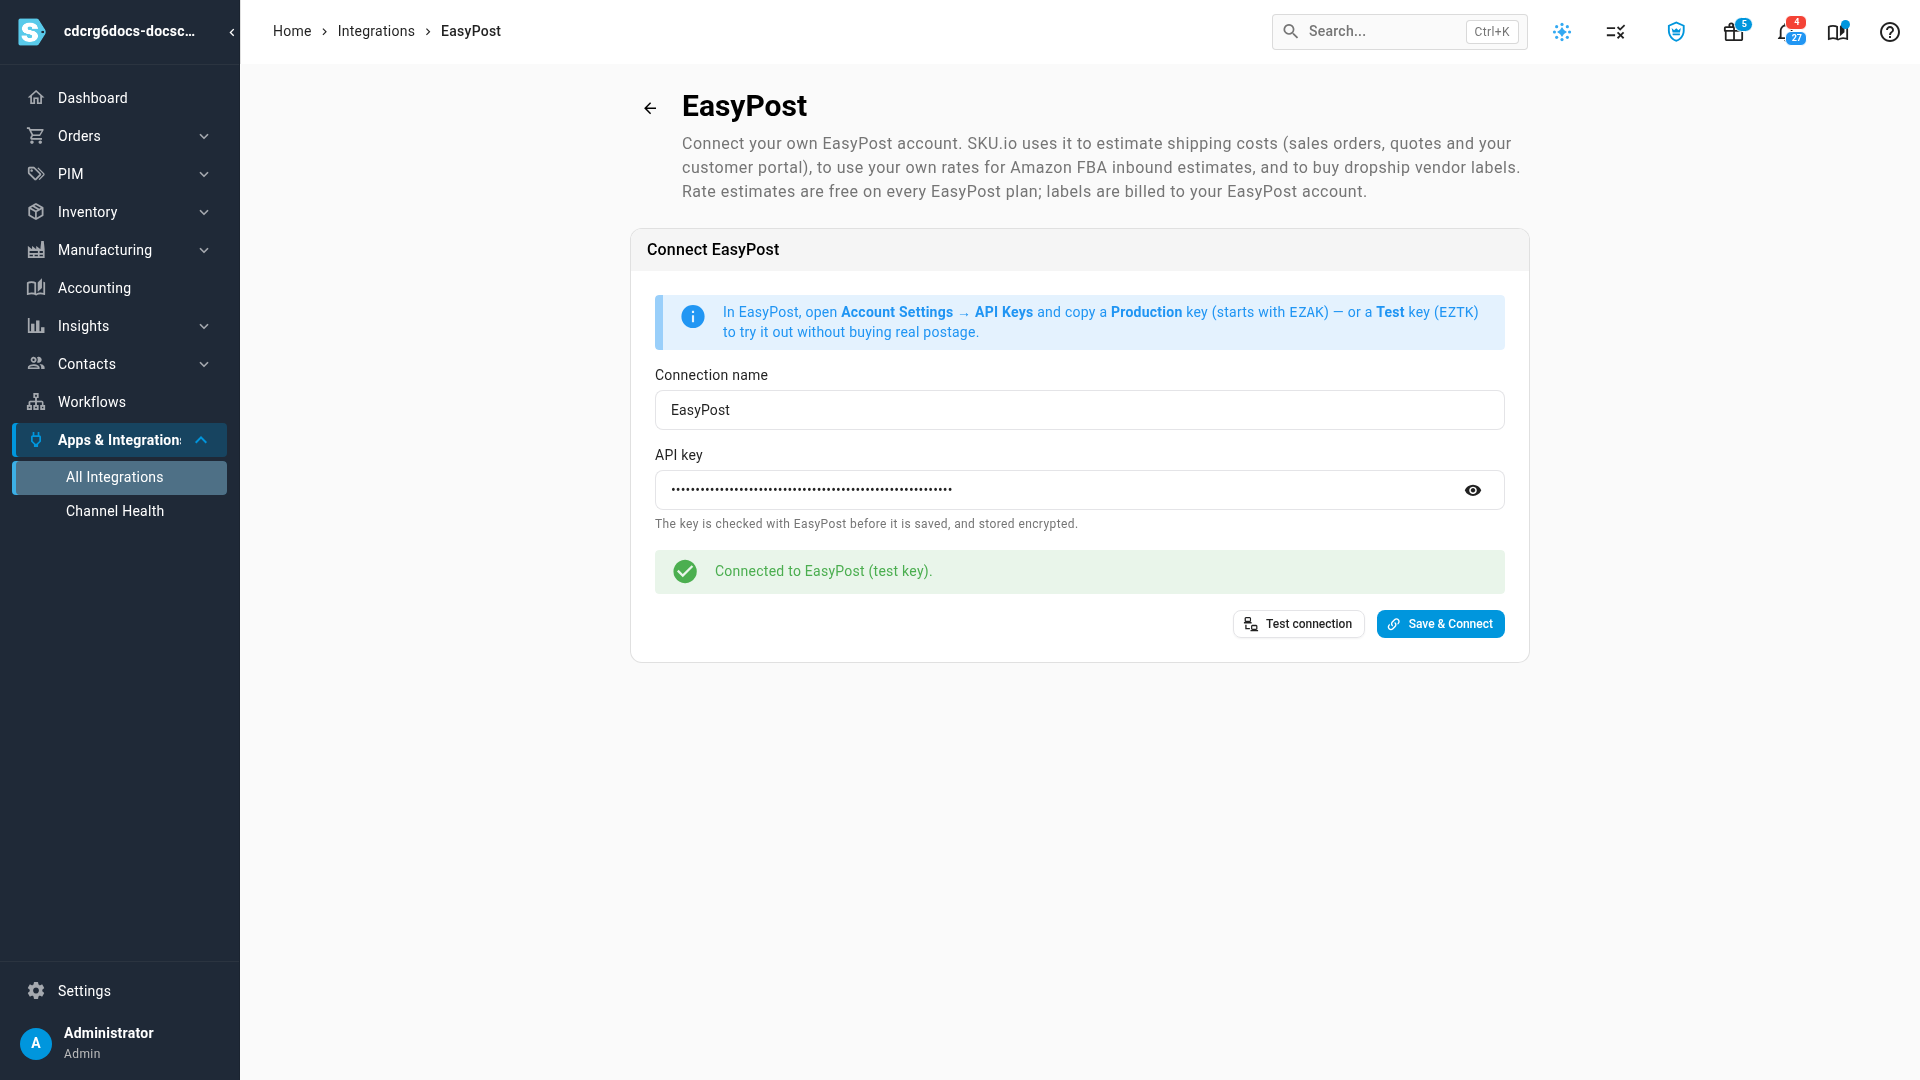
Task: Click the Test connection button
Action: (1298, 624)
